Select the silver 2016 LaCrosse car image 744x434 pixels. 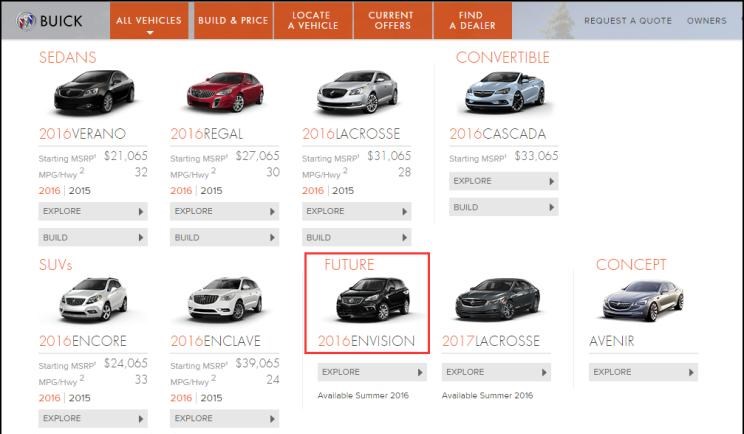(357, 91)
